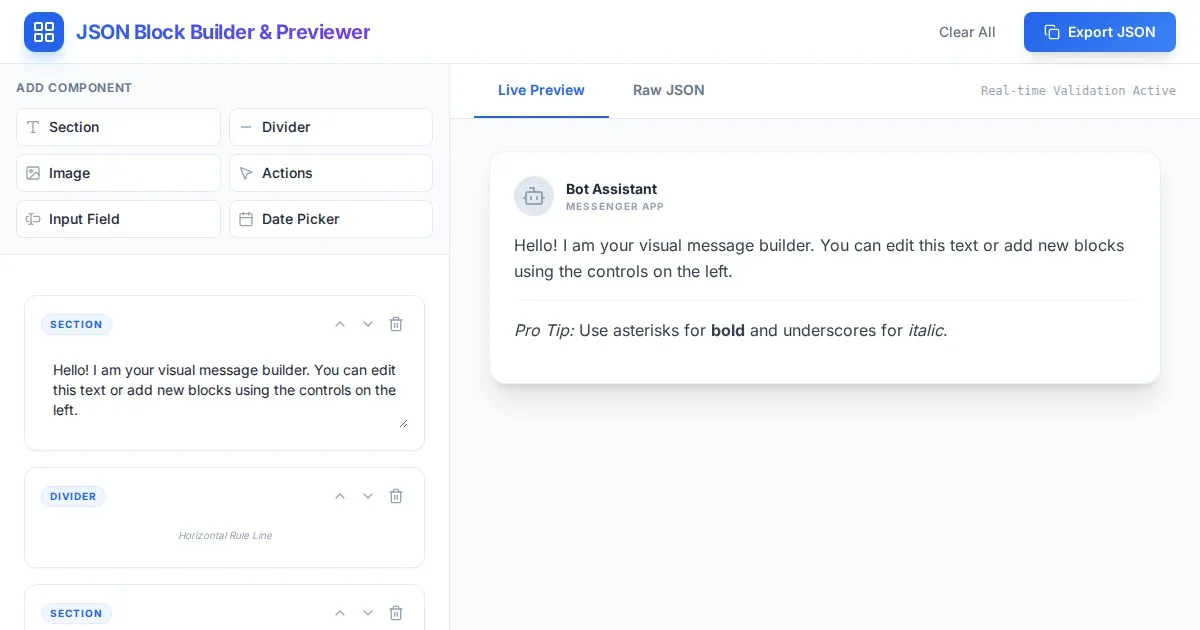Viewport: 1200px width, 630px height.
Task: Move the first Section block down
Action: click(x=368, y=324)
